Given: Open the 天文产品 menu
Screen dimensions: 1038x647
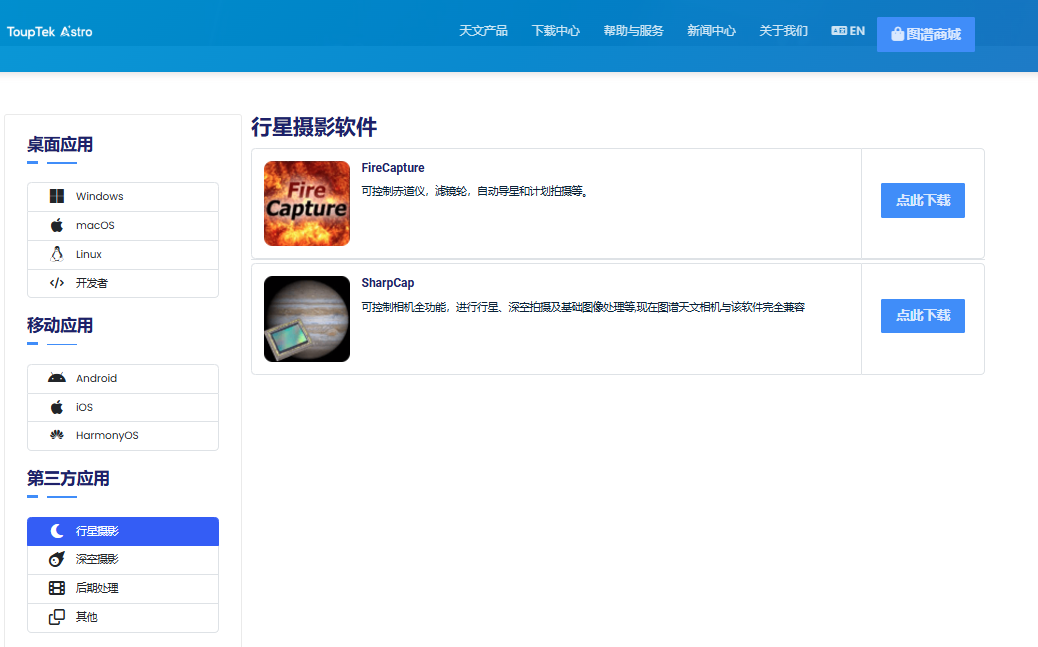Looking at the screenshot, I should pos(483,31).
